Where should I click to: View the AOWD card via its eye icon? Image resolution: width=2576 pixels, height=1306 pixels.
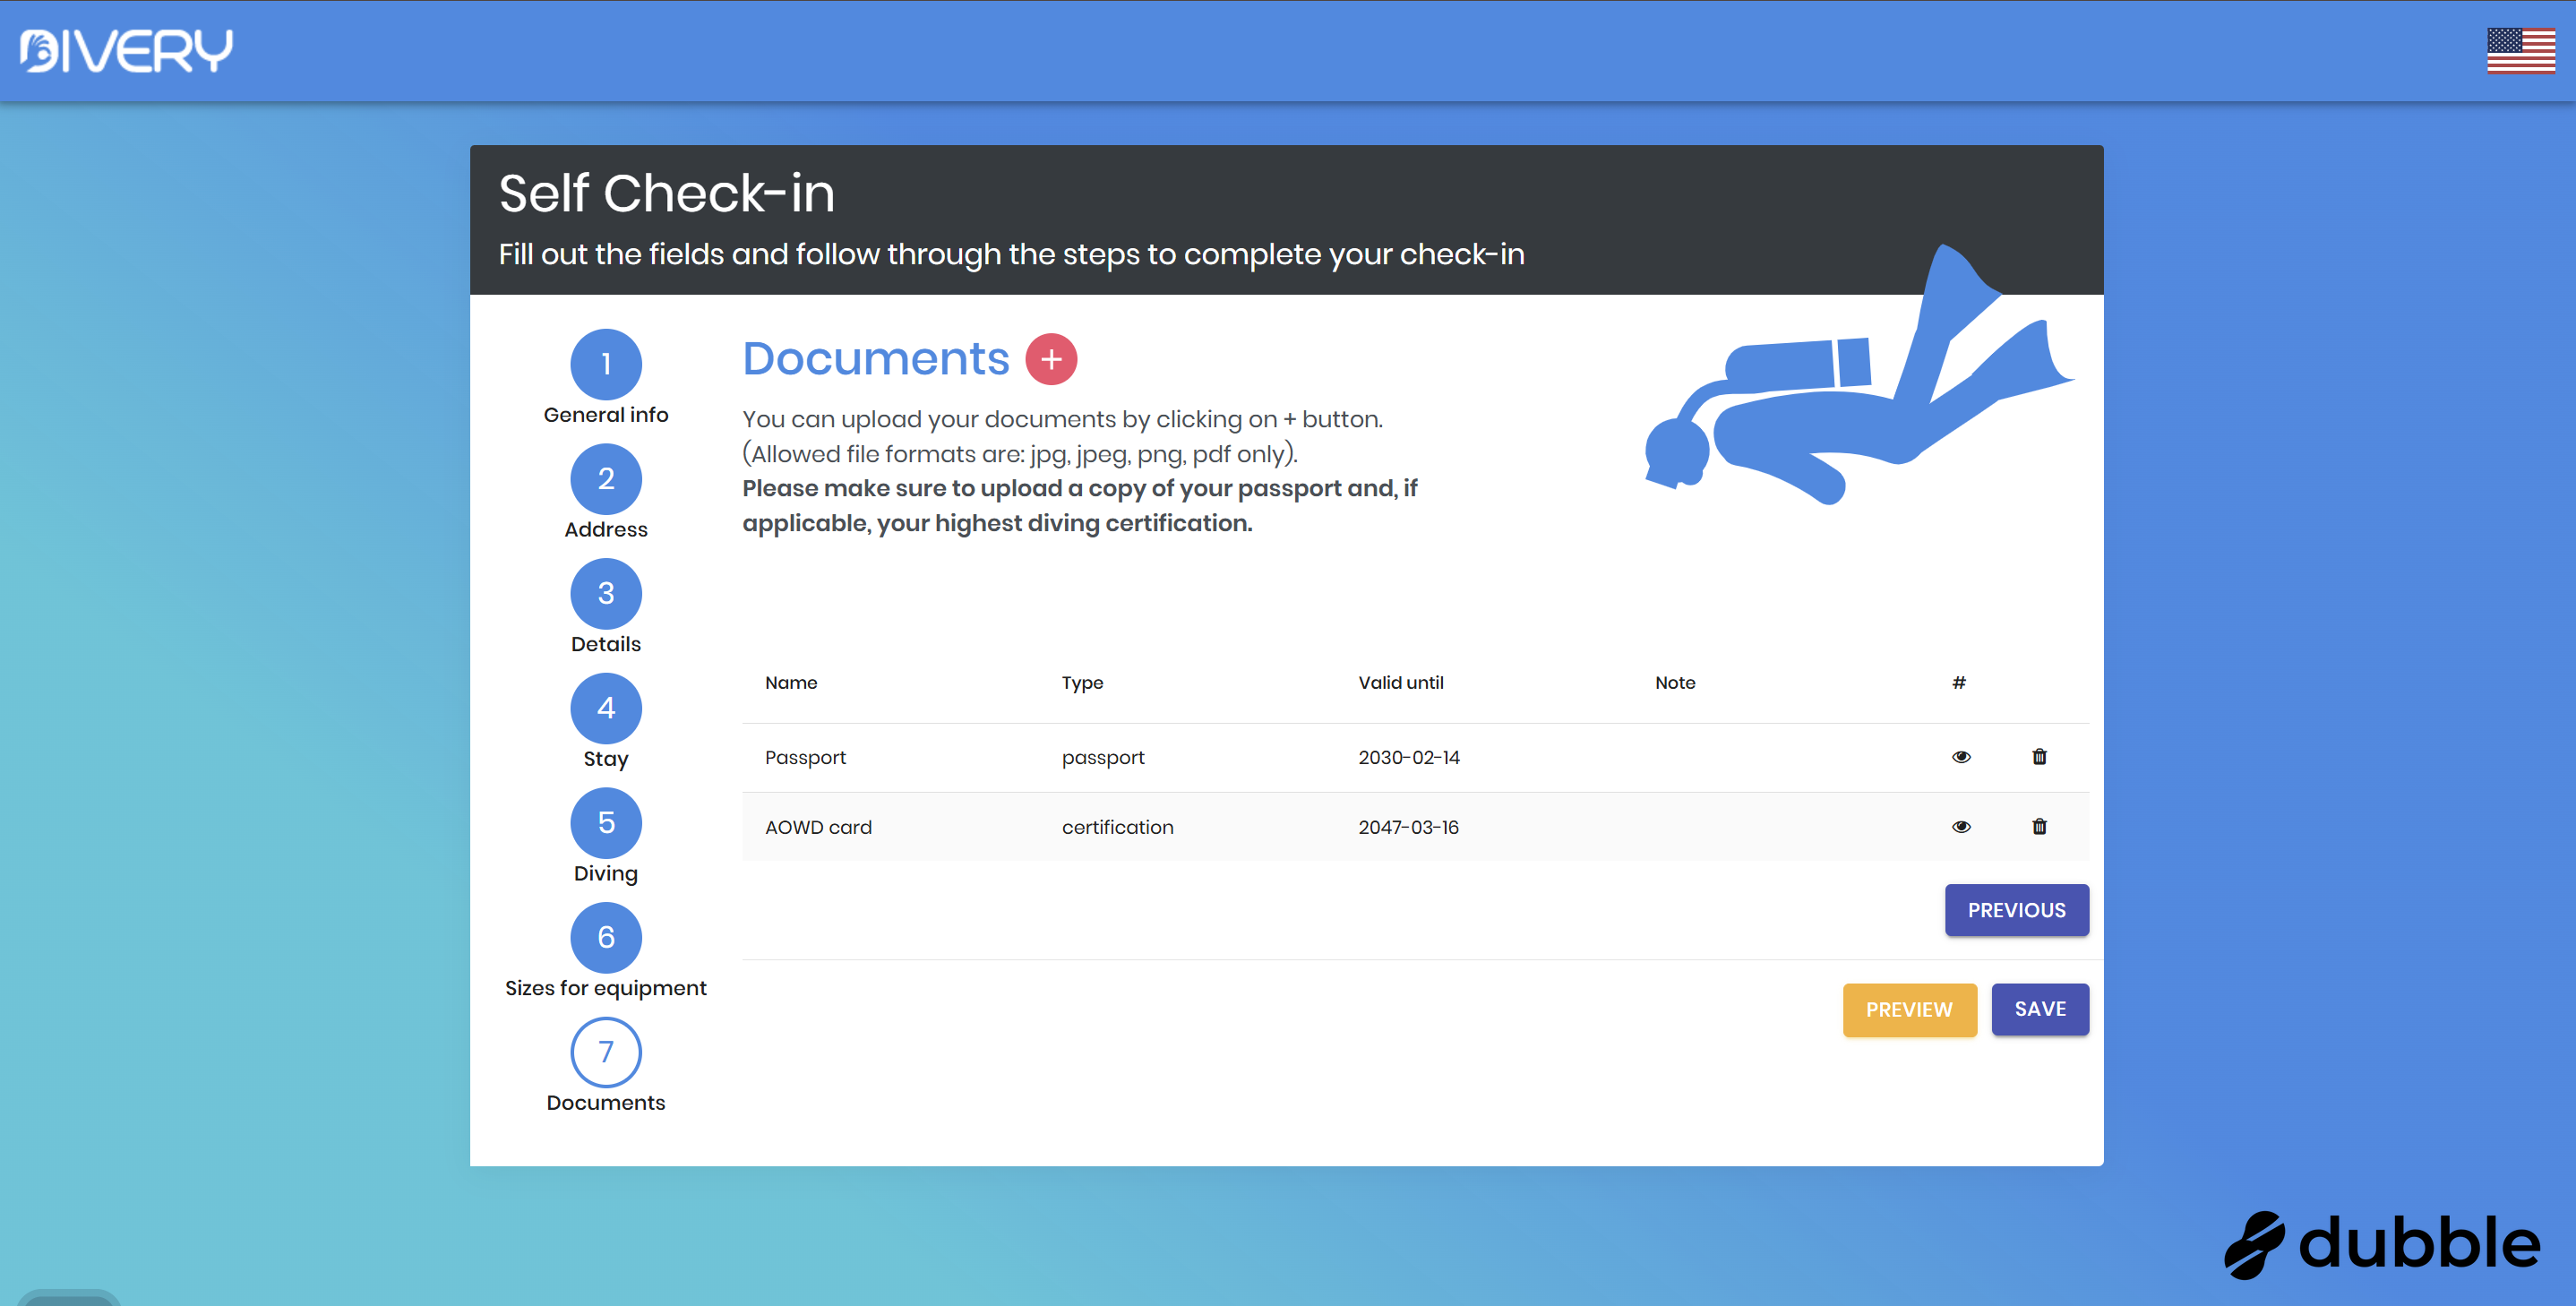(x=1961, y=827)
